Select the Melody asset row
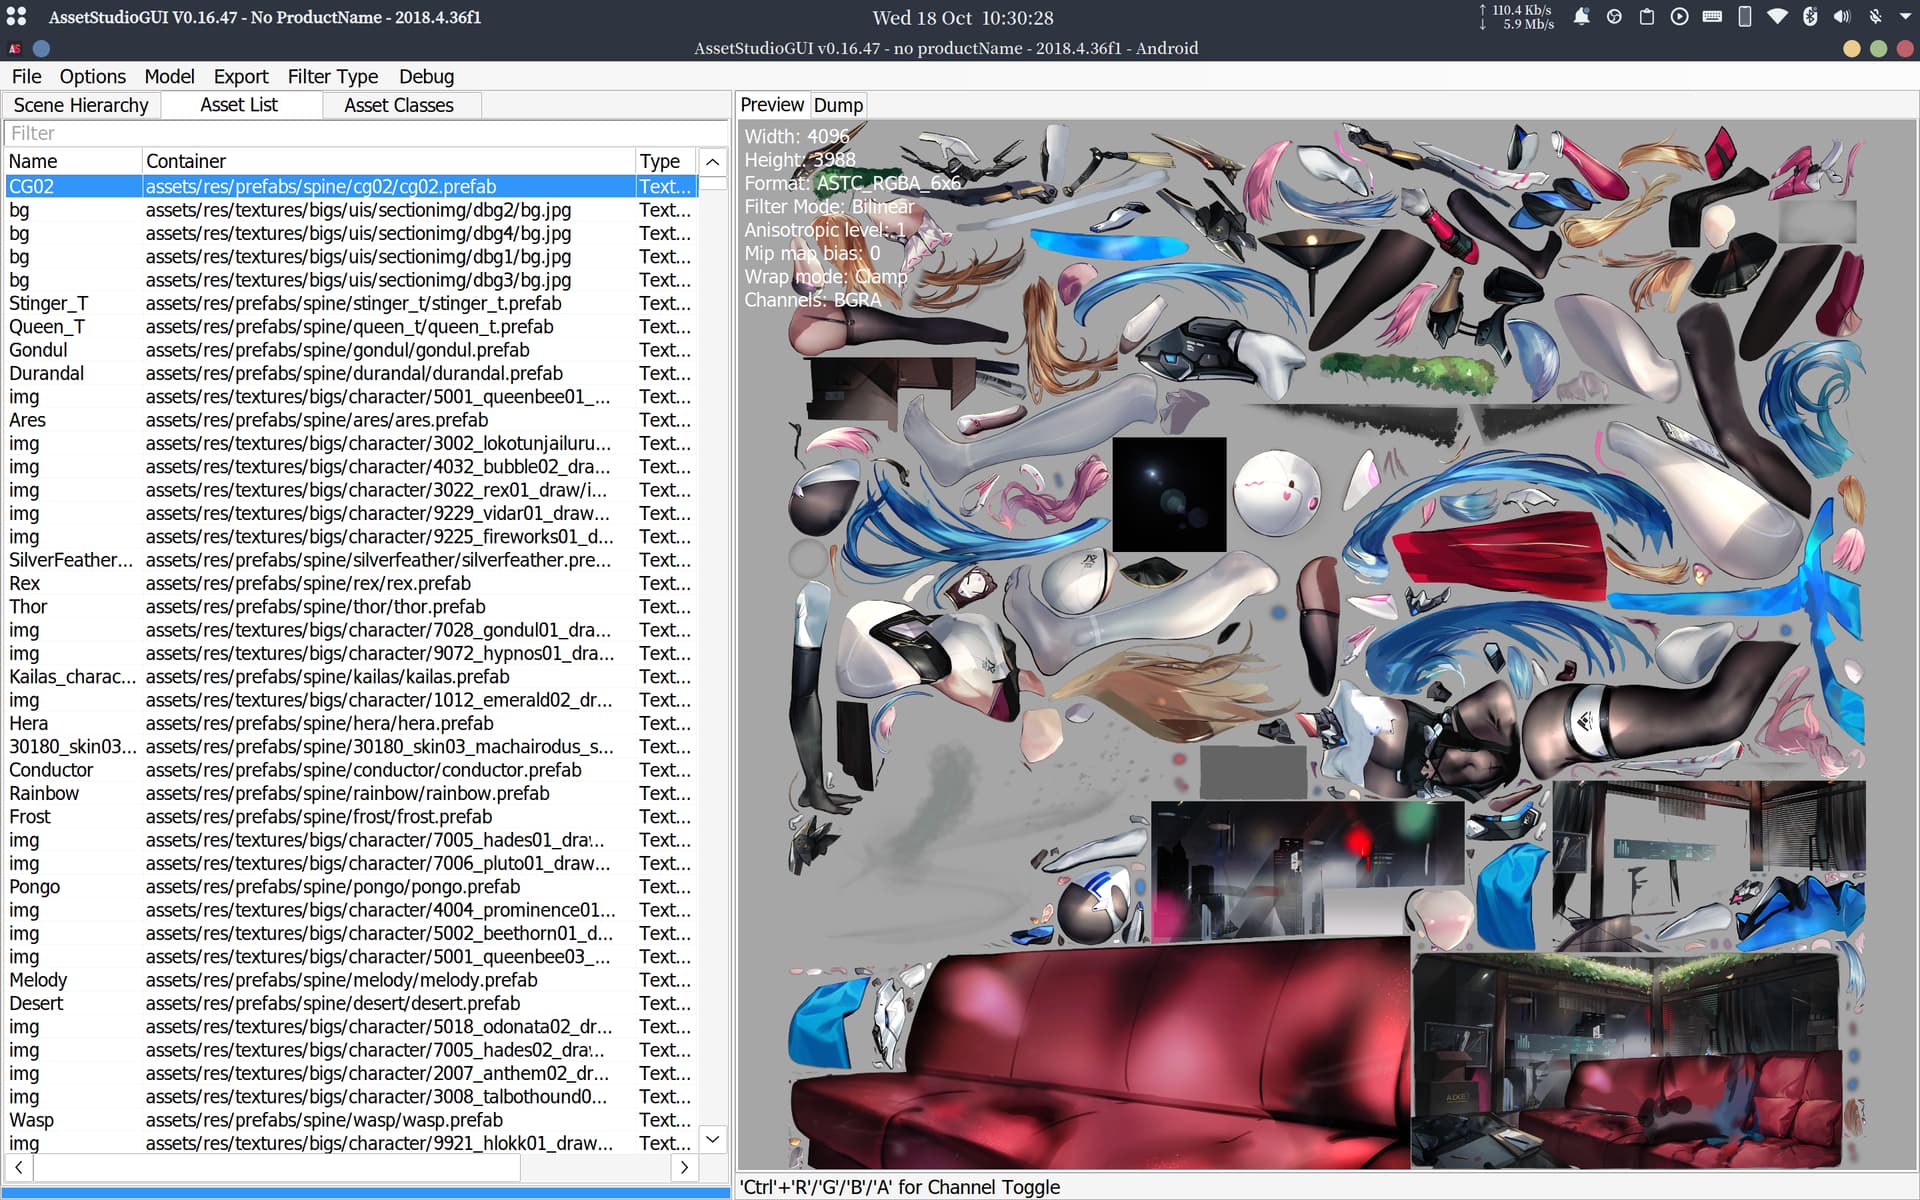1920x1200 pixels. [351, 980]
